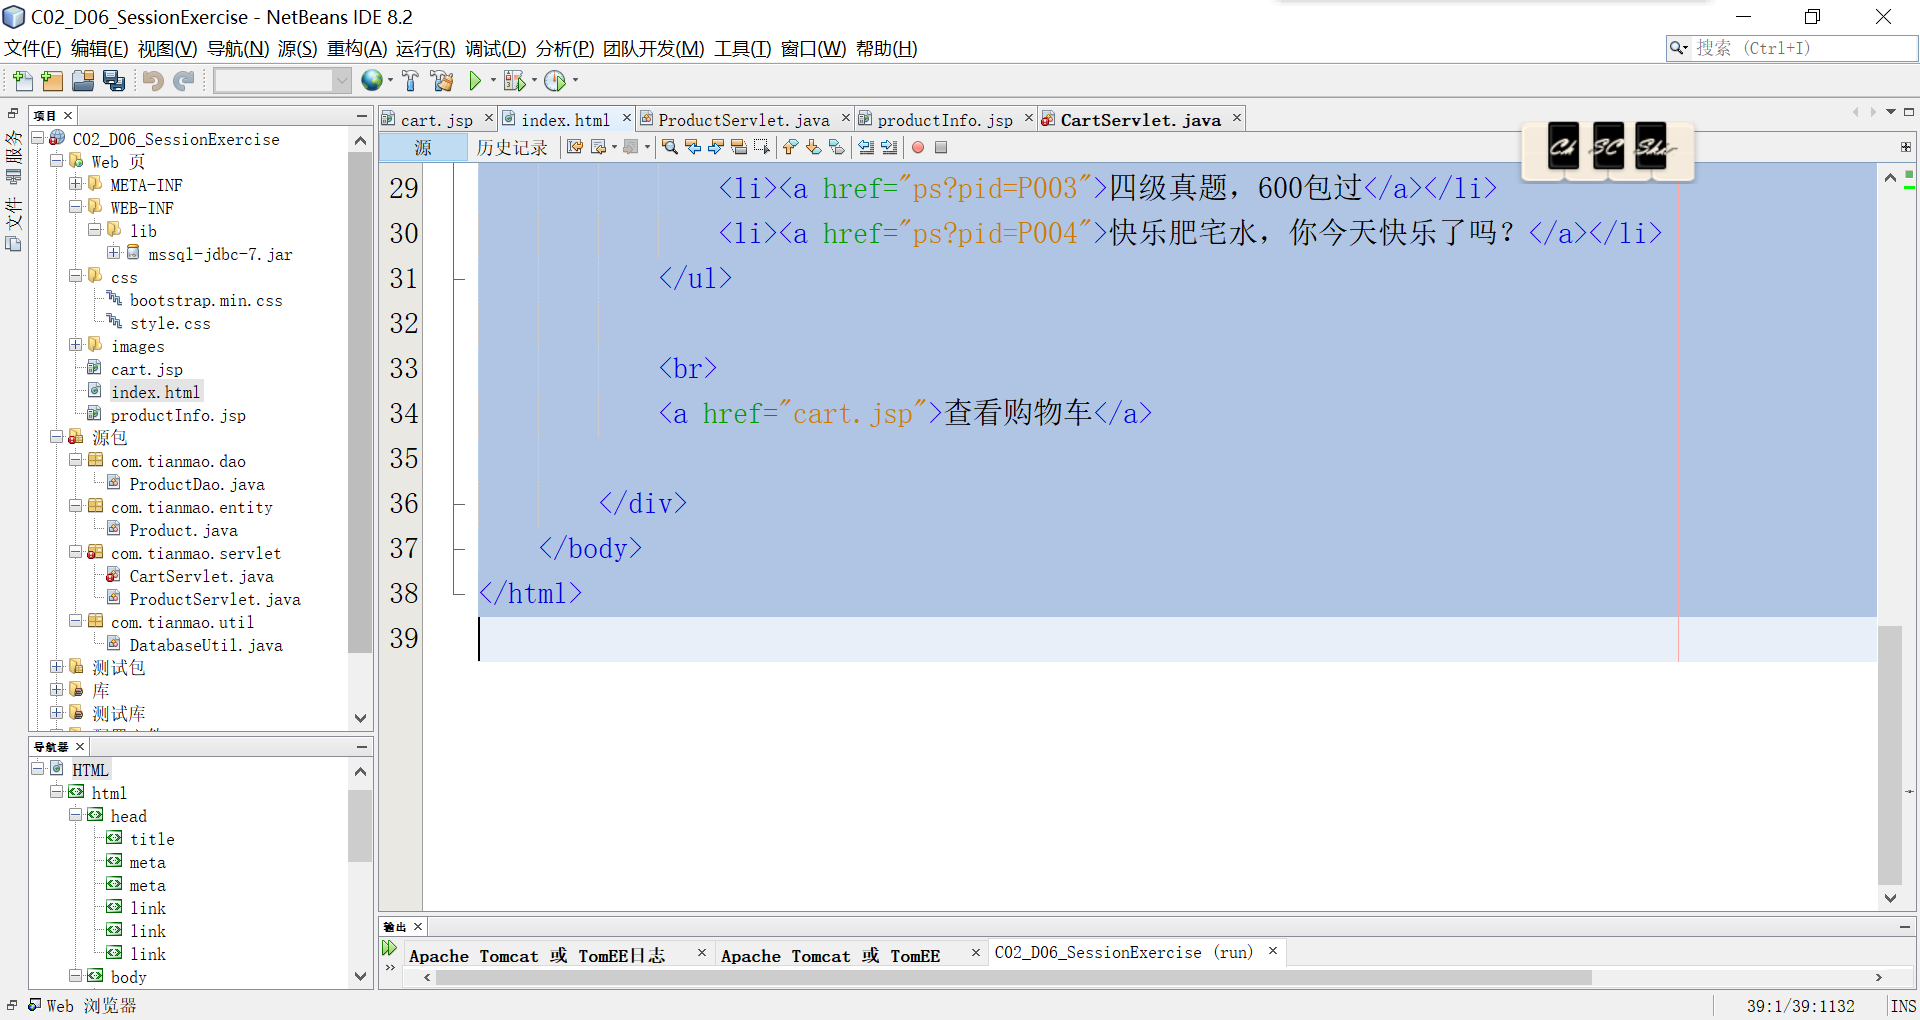Start macro recording red circle
The image size is (1920, 1020).
pos(918,147)
